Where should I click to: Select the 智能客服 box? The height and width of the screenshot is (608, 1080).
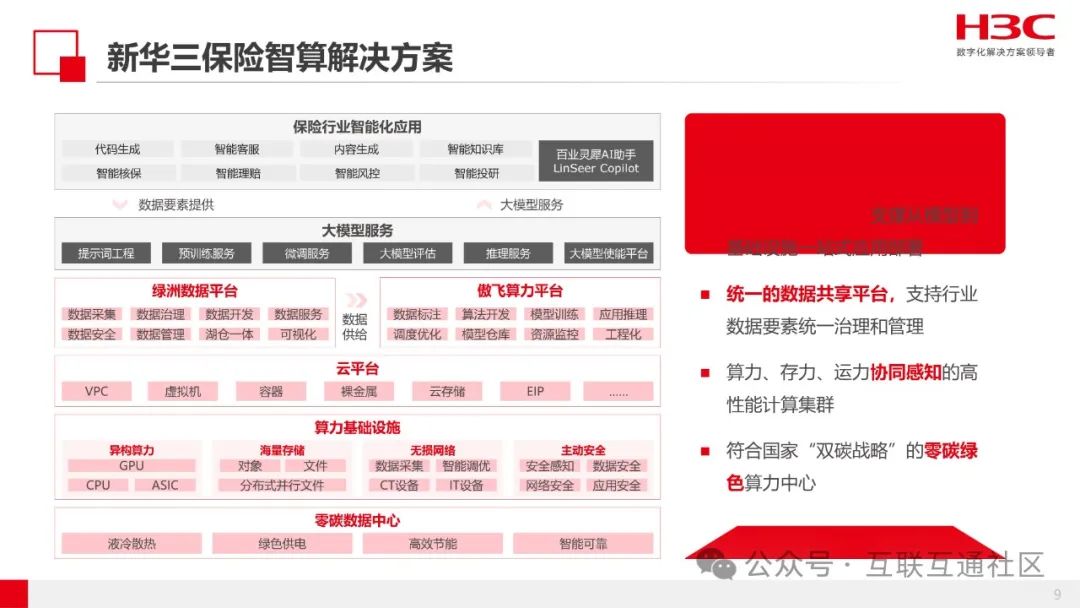click(237, 149)
